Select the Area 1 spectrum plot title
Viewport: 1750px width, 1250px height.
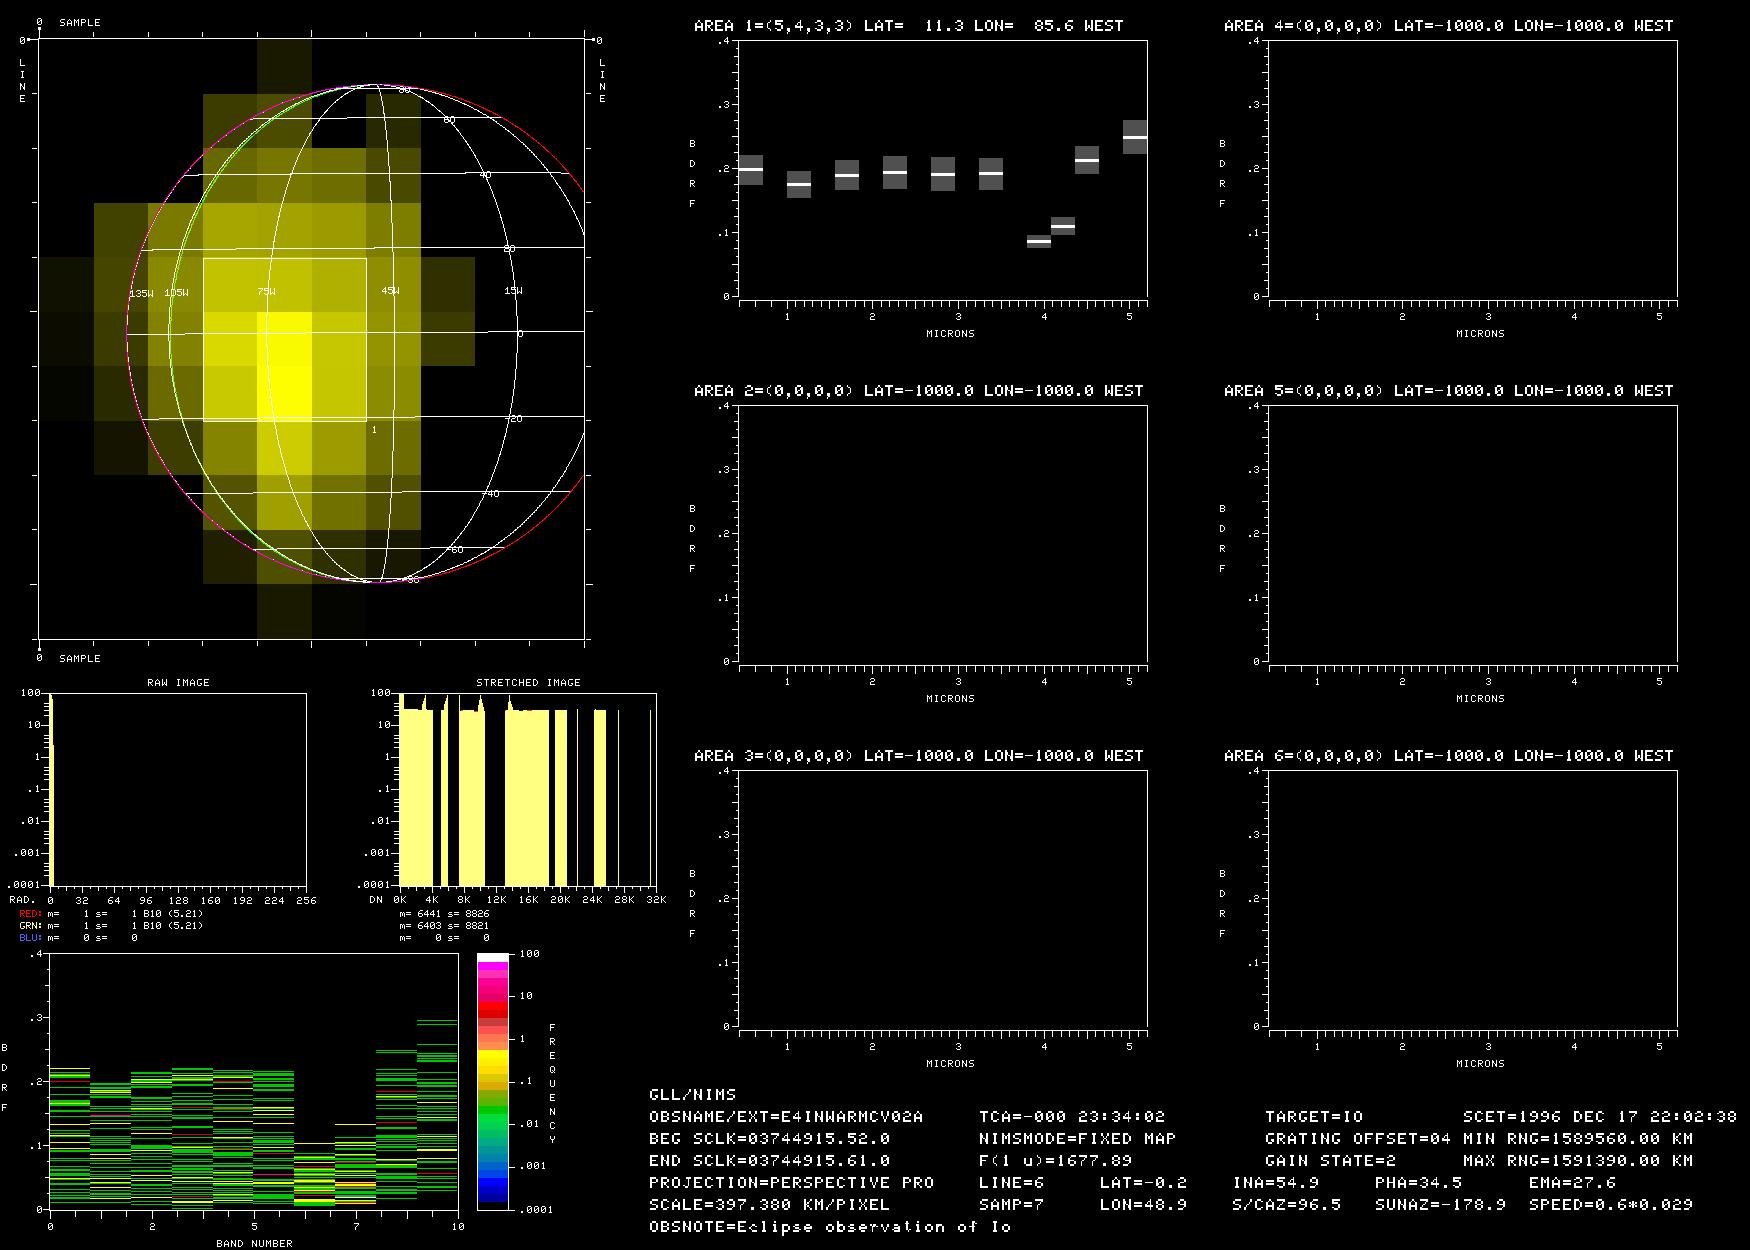(x=908, y=26)
